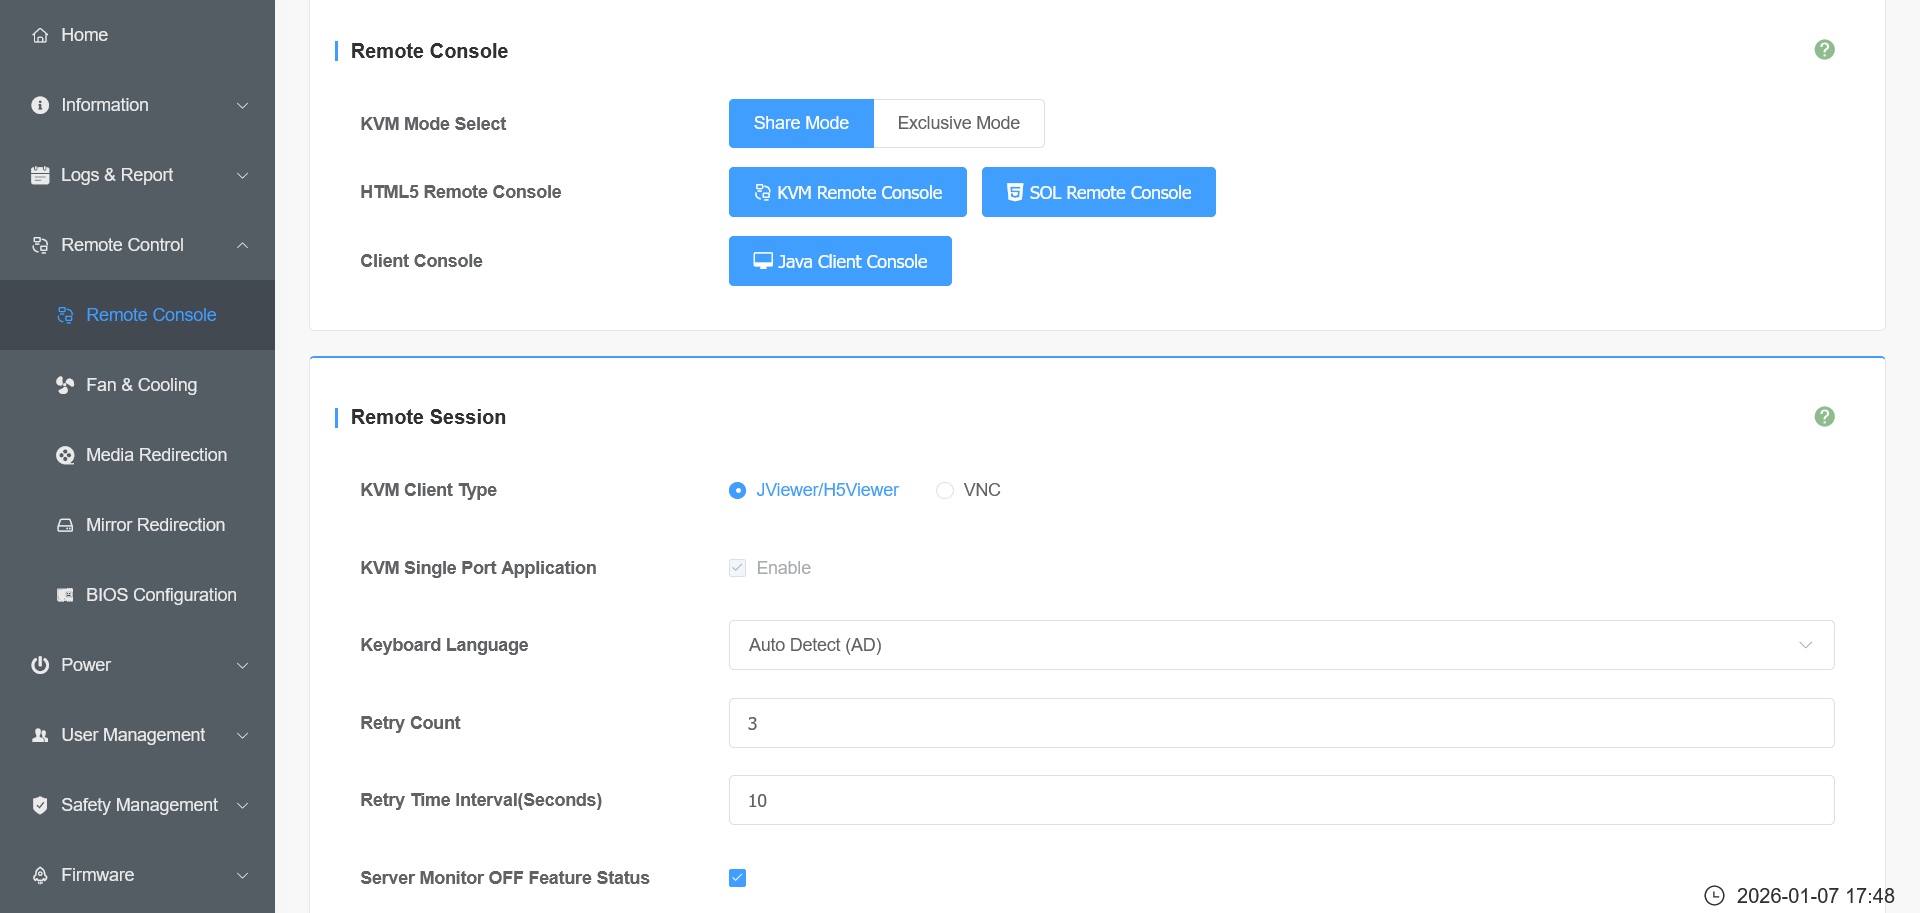Screen dimensions: 1920x913
Task: Open help for Remote Console section
Action: pos(1824,50)
